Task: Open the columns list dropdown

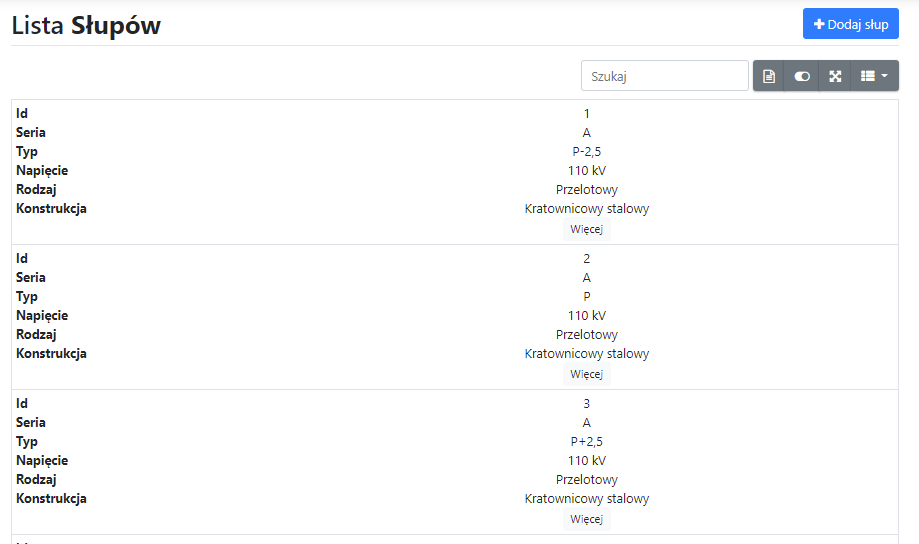Action: (874, 76)
